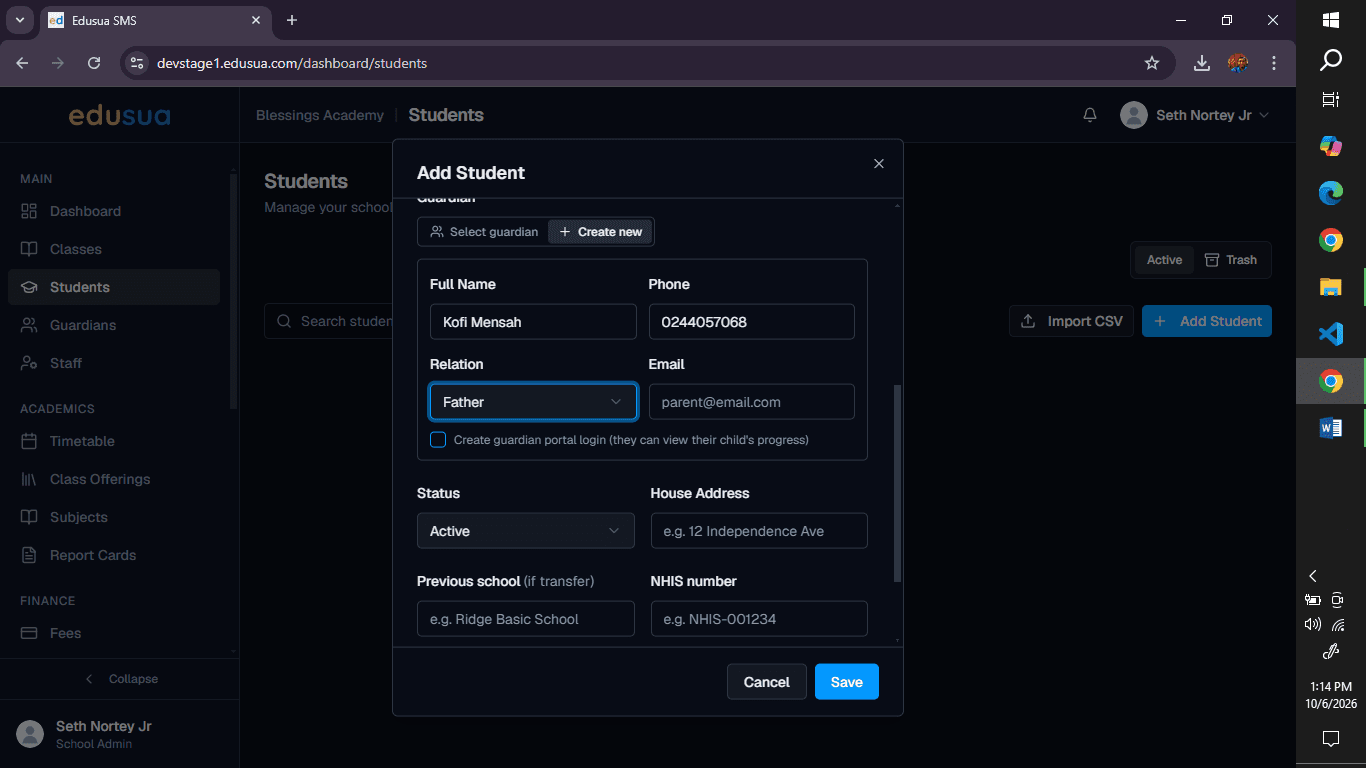Save the new student
Image resolution: width=1366 pixels, height=768 pixels.
847,682
